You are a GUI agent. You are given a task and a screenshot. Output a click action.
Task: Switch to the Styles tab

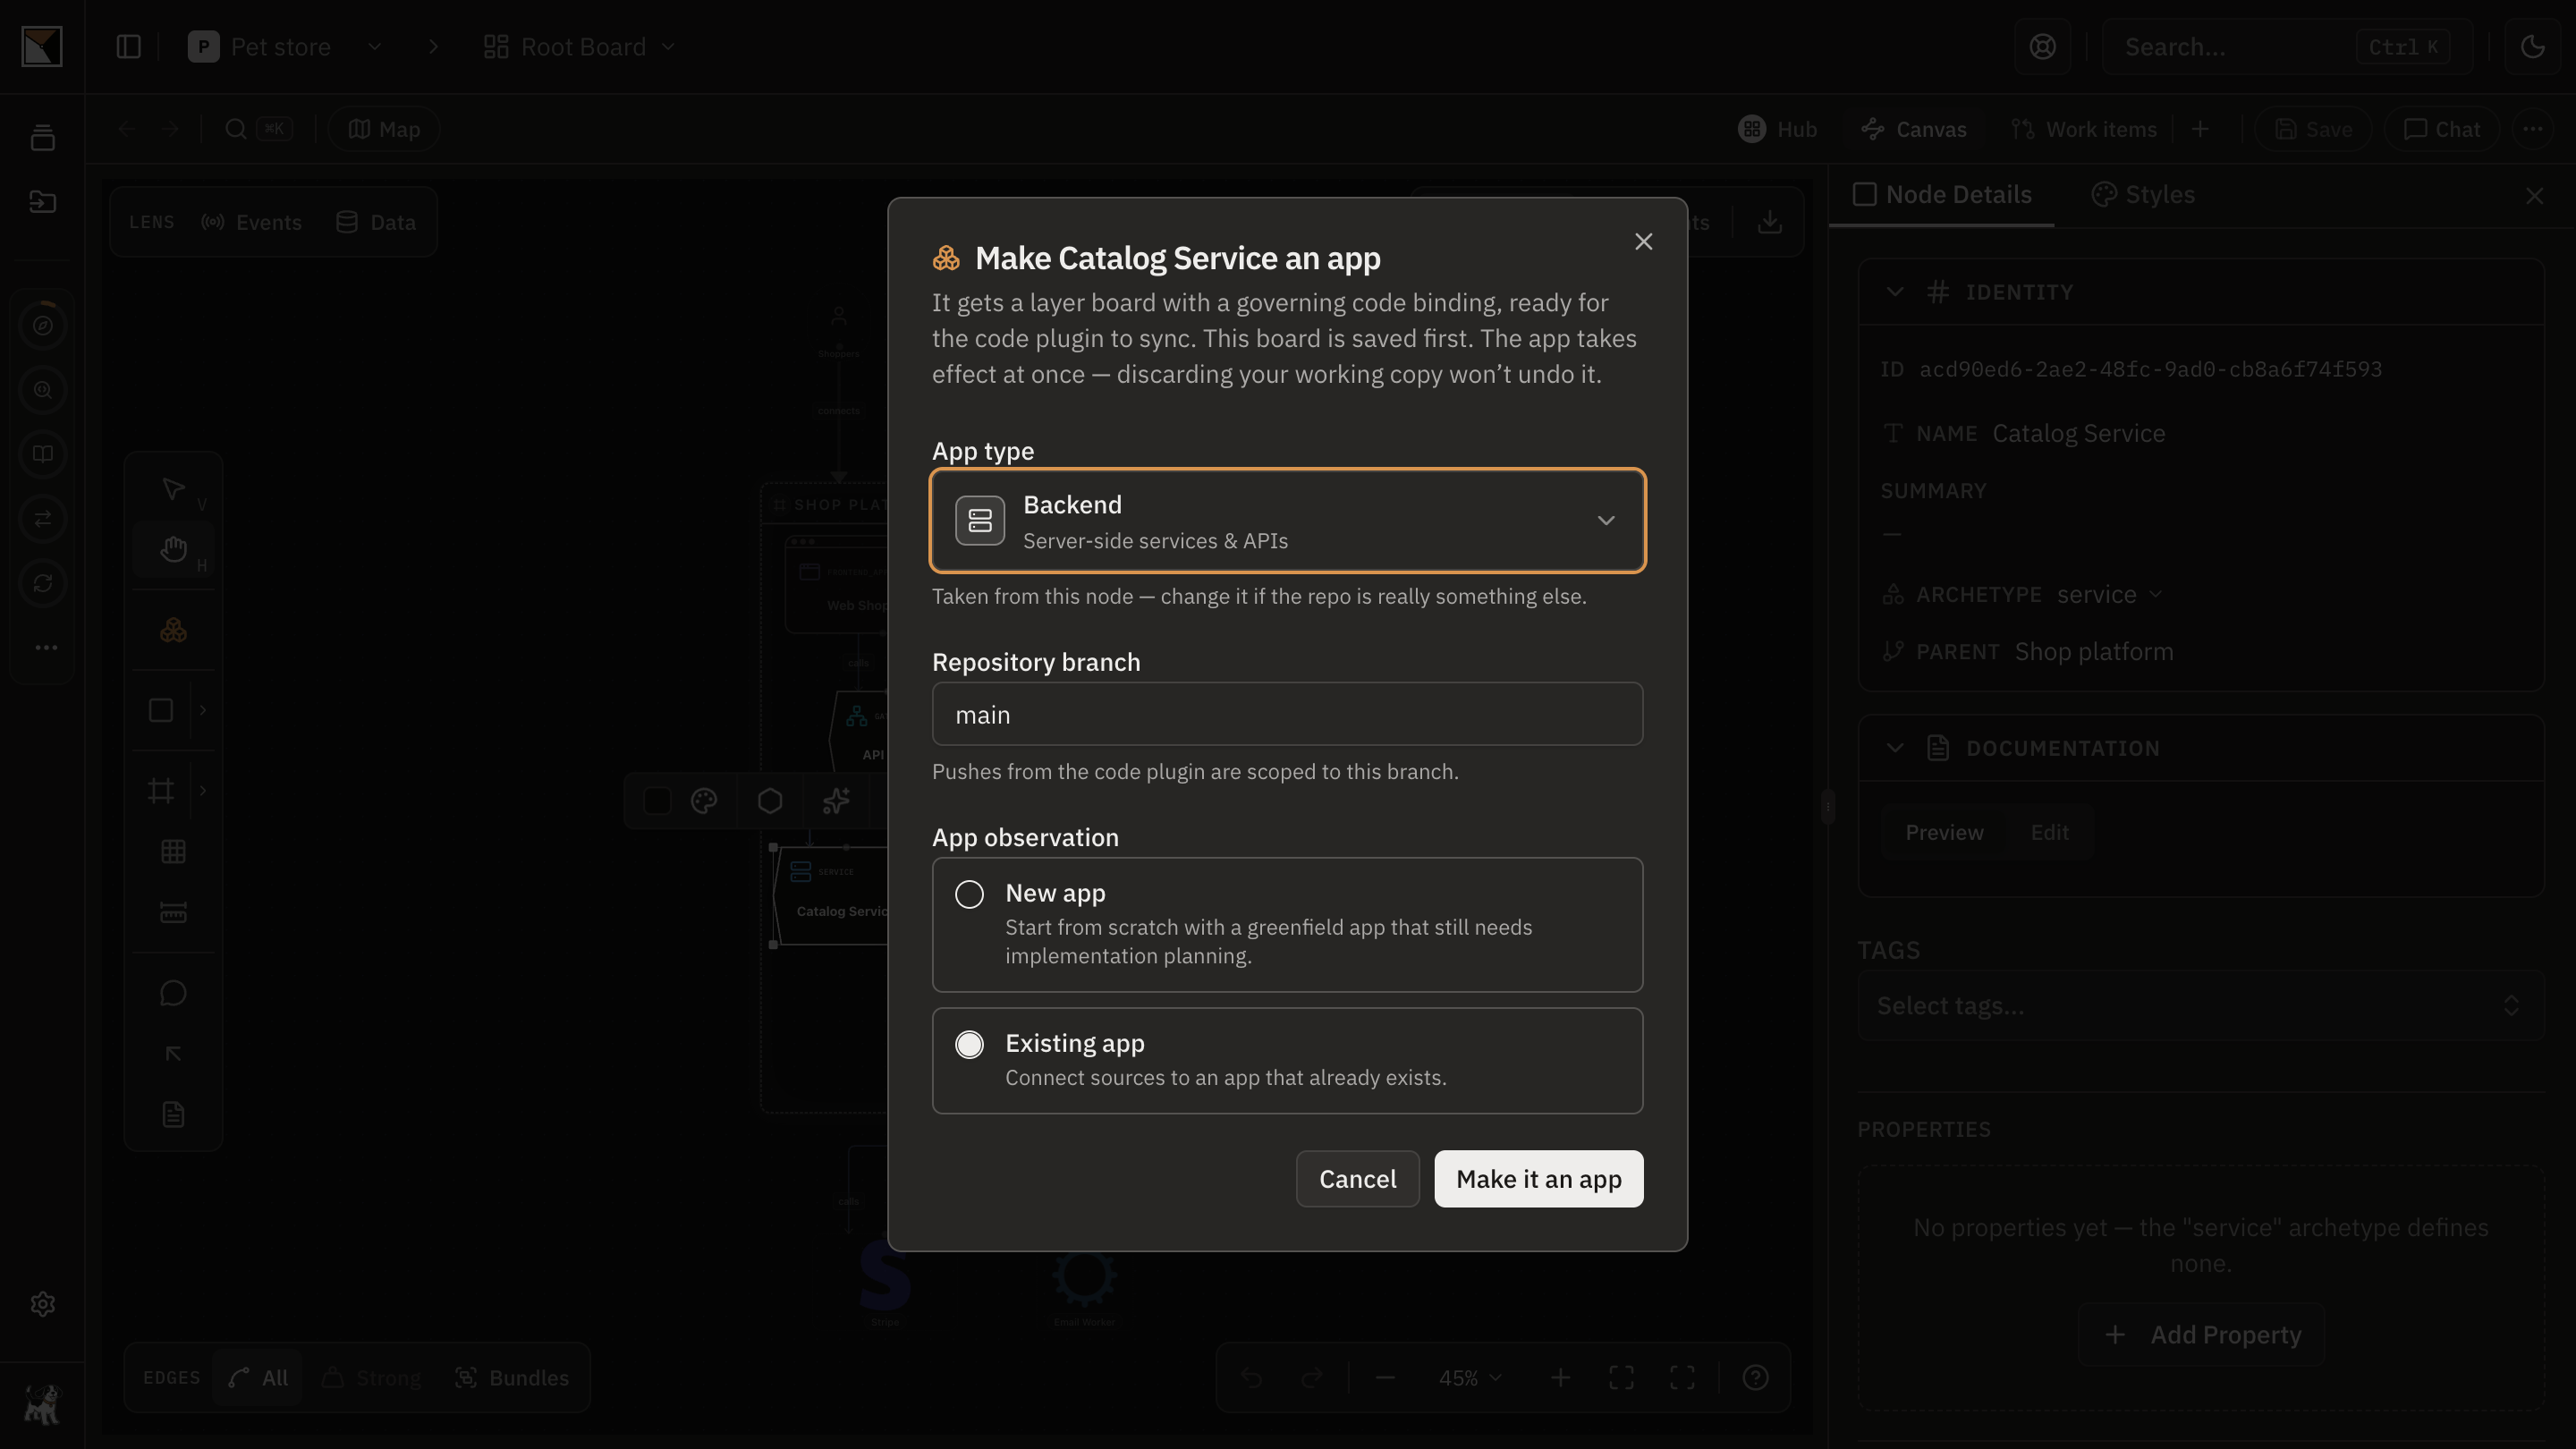click(x=2142, y=195)
